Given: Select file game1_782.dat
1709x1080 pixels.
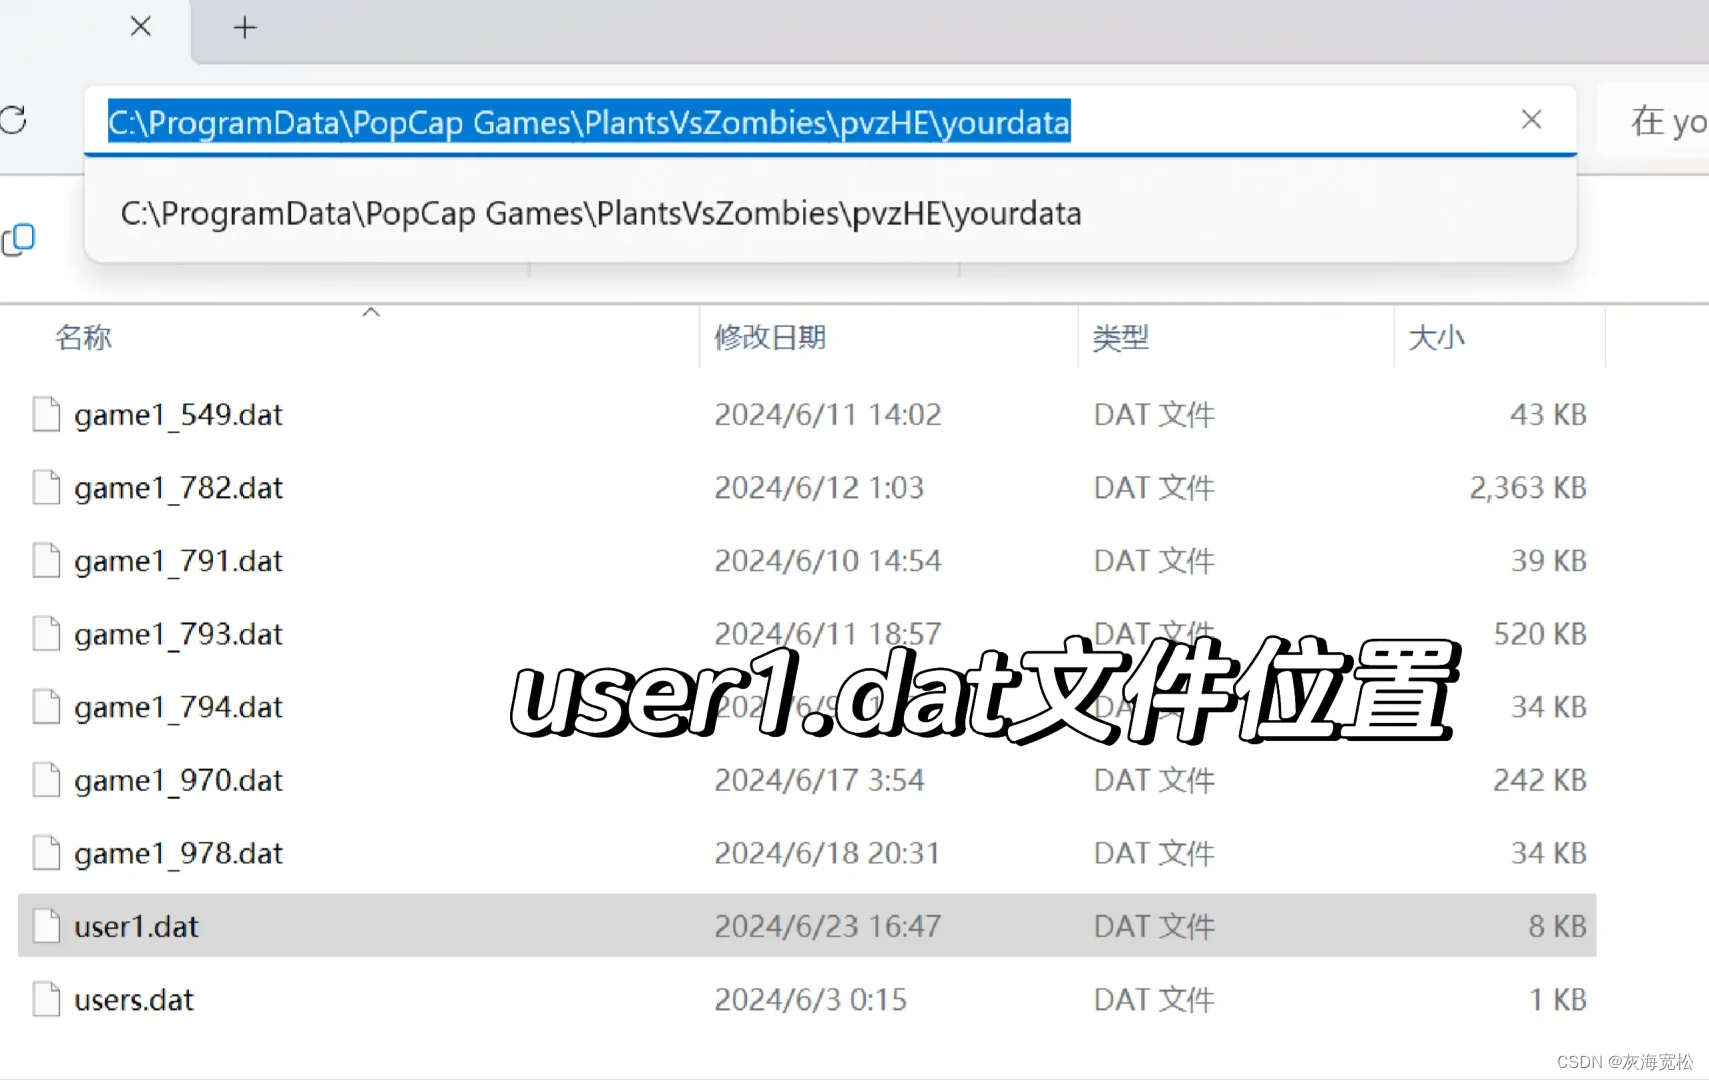Looking at the screenshot, I should [x=178, y=488].
